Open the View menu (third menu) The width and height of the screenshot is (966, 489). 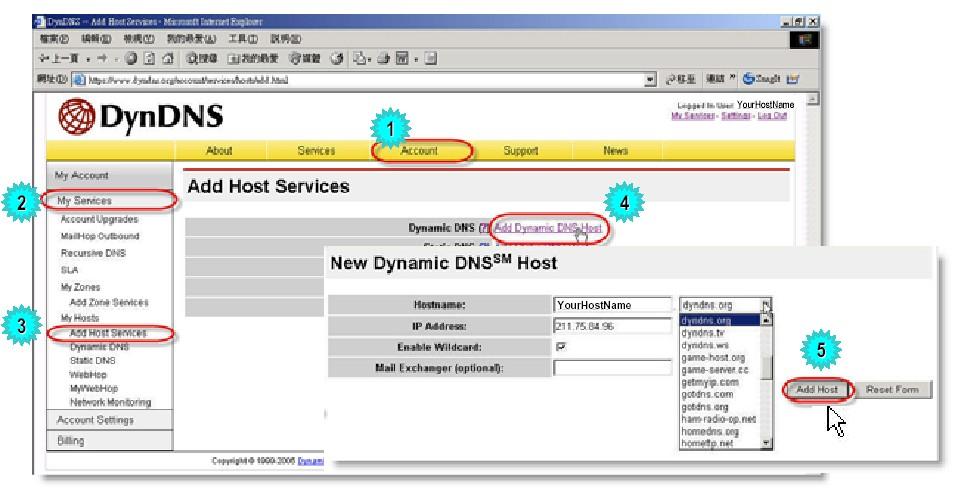coord(138,39)
